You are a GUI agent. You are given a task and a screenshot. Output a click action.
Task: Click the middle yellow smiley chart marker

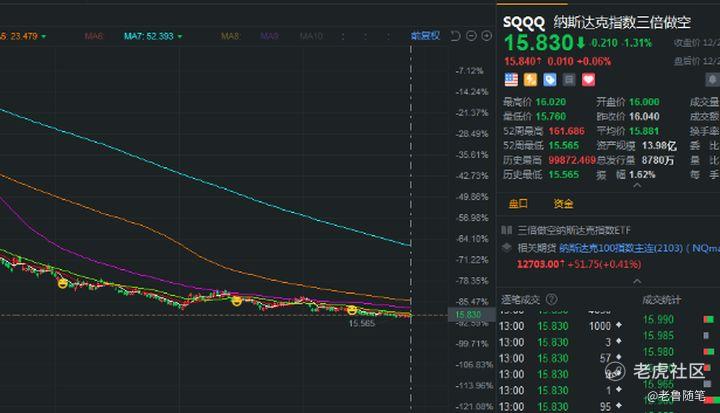[236, 301]
